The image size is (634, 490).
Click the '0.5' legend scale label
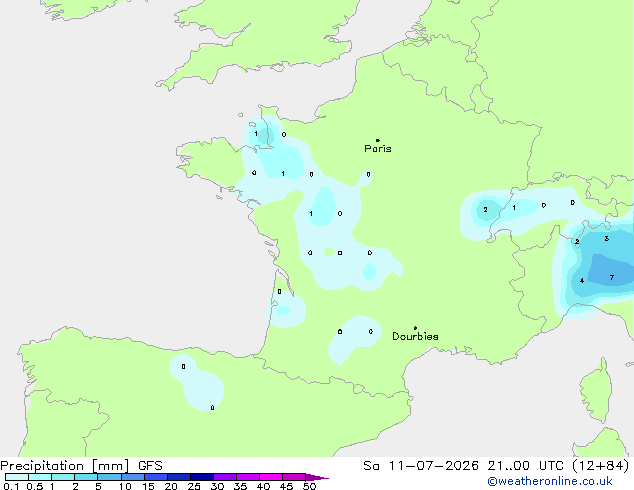(x=35, y=486)
